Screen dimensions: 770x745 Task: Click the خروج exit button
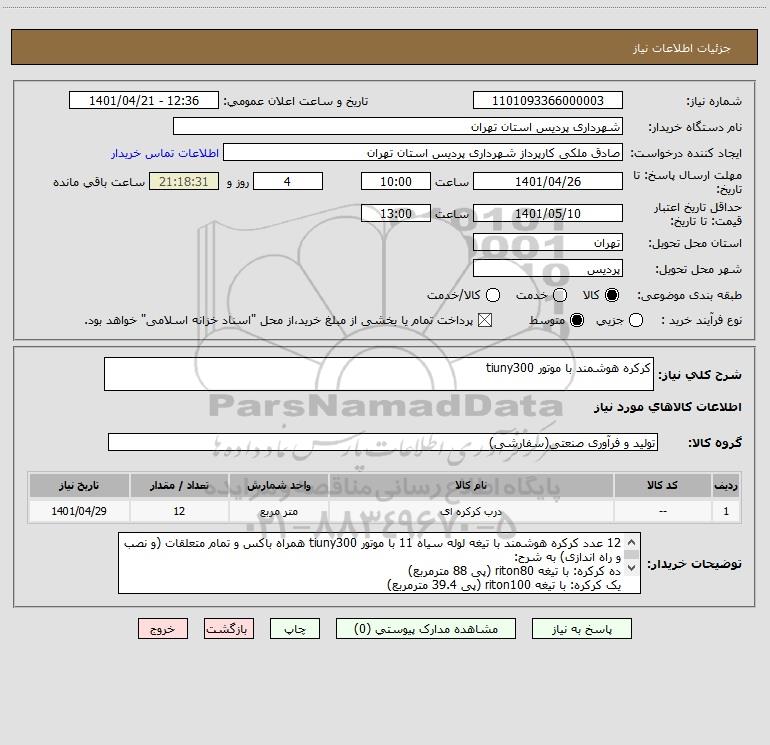pyautogui.click(x=163, y=629)
